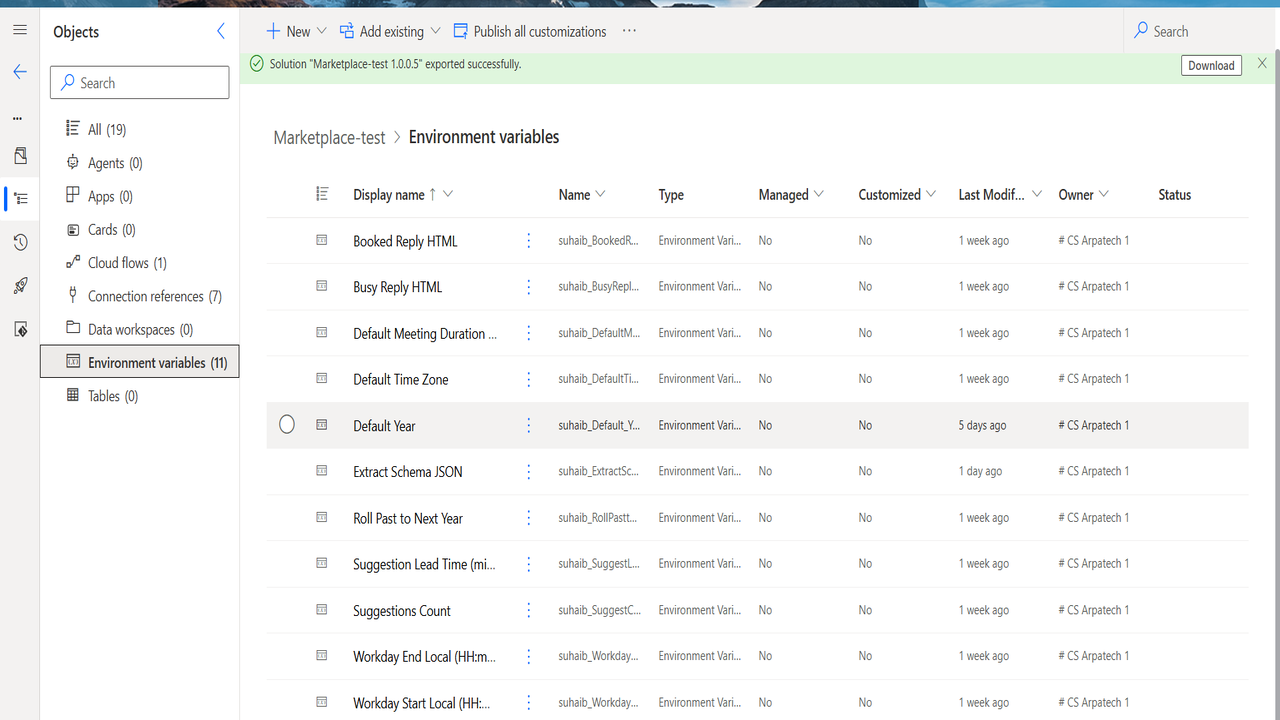Open more actions for Roll Past to Next Year

[x=529, y=518]
